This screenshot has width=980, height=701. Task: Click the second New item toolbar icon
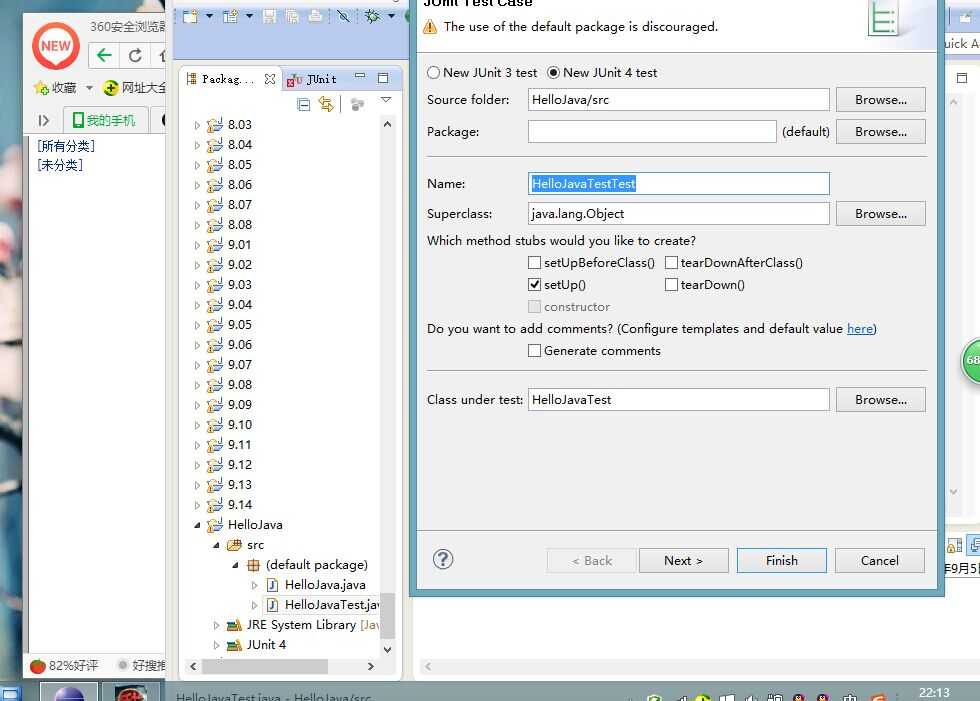(230, 16)
